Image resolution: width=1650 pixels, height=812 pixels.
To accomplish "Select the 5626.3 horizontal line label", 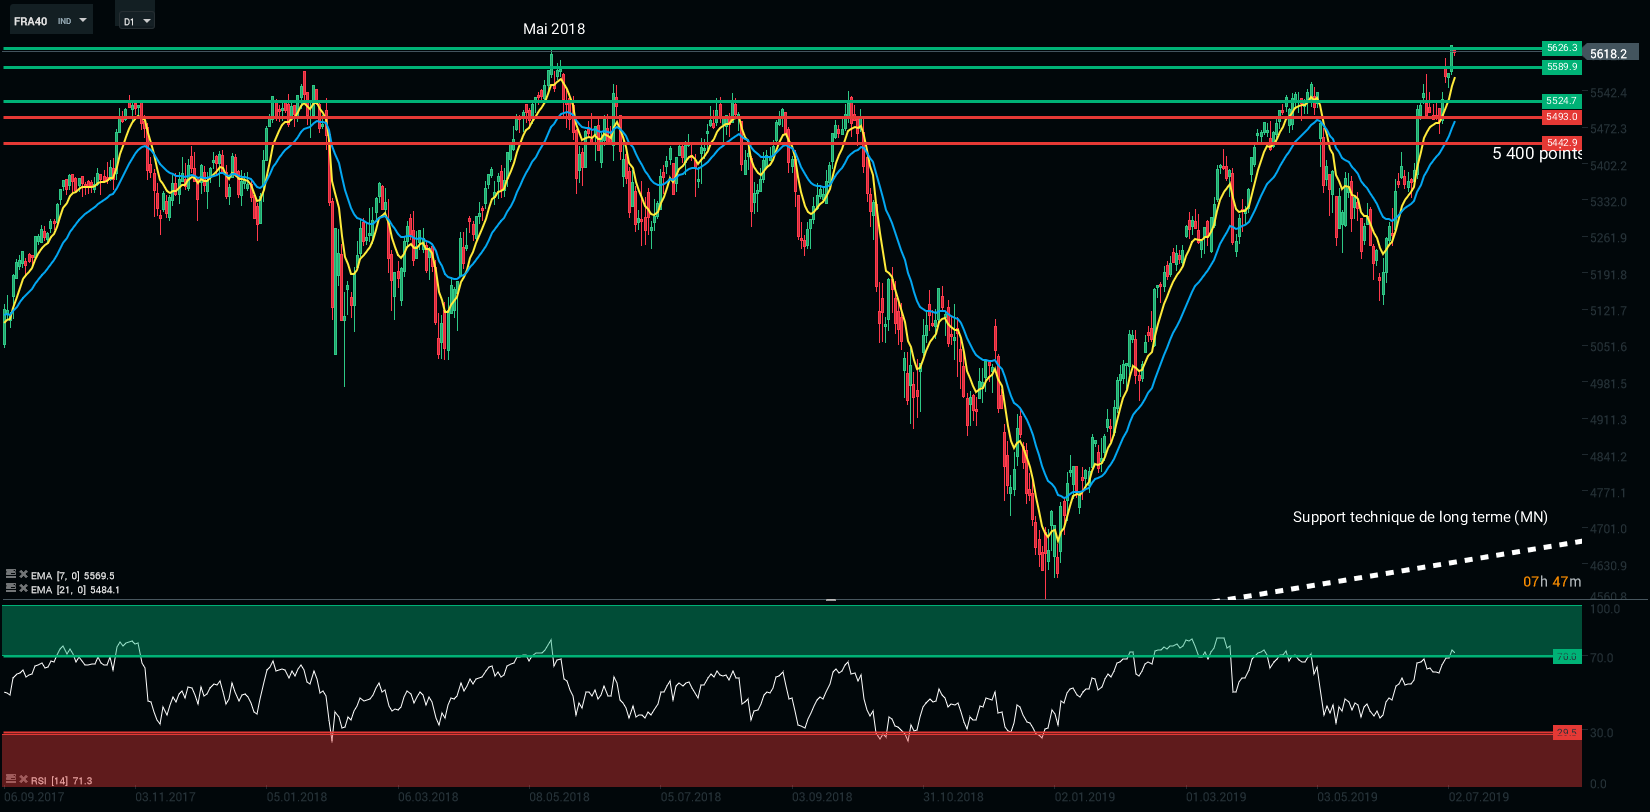I will click(1561, 48).
